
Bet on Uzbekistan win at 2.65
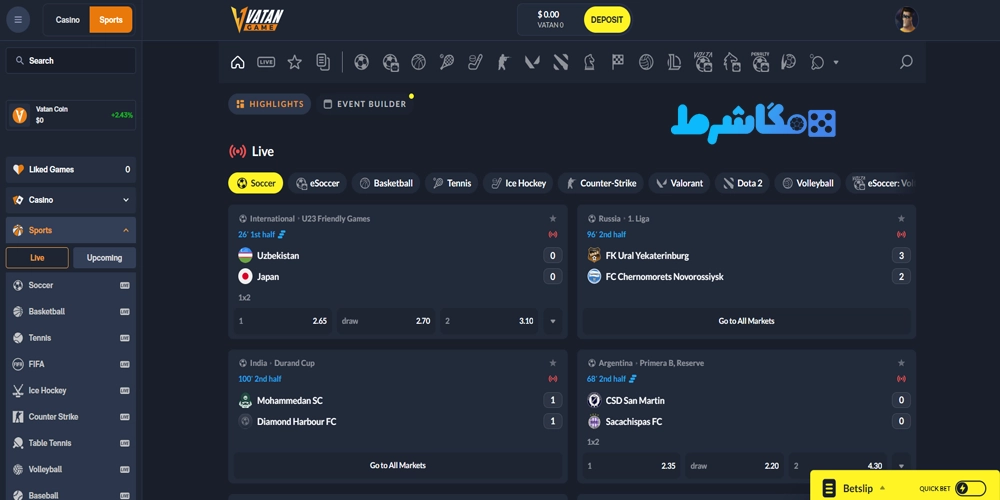click(x=283, y=321)
